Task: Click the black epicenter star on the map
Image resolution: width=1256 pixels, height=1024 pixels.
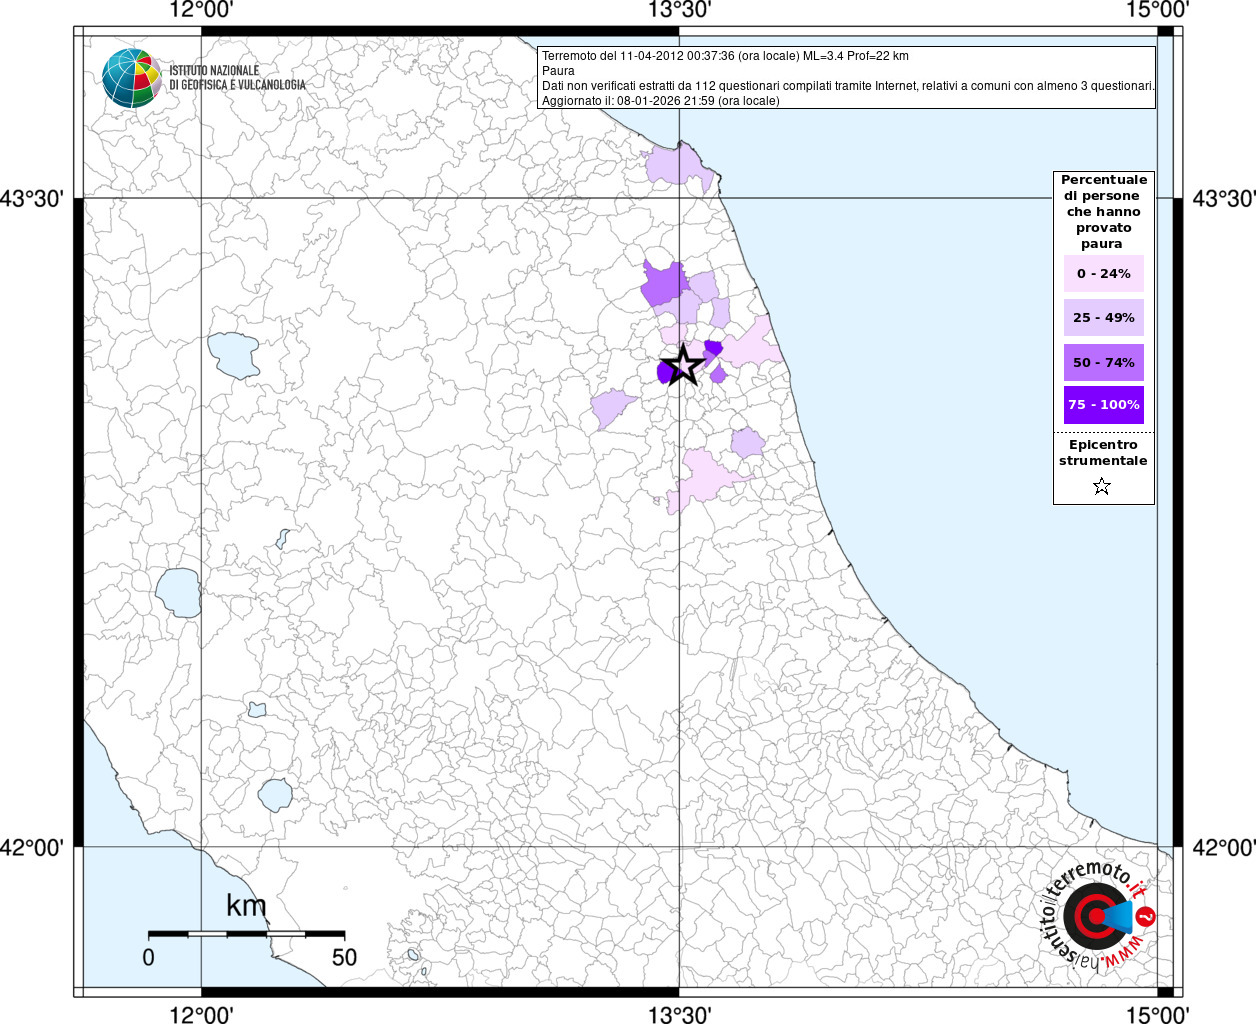Action: coord(683,365)
